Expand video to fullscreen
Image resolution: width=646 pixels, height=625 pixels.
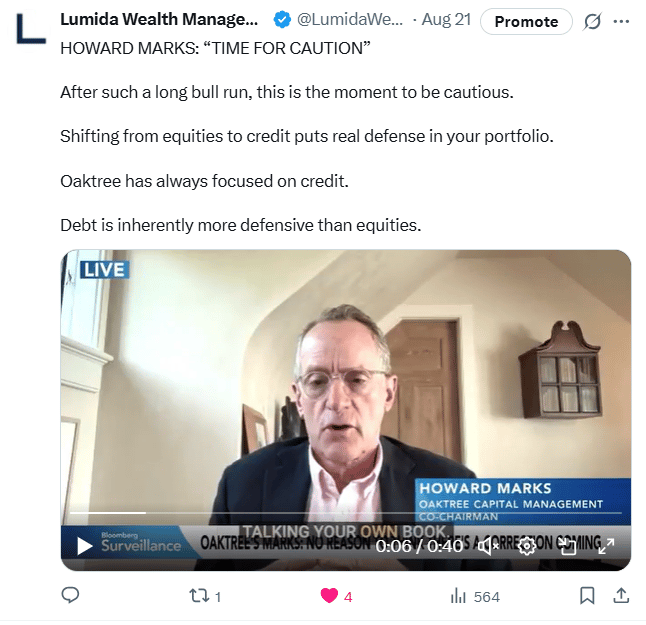pos(606,546)
